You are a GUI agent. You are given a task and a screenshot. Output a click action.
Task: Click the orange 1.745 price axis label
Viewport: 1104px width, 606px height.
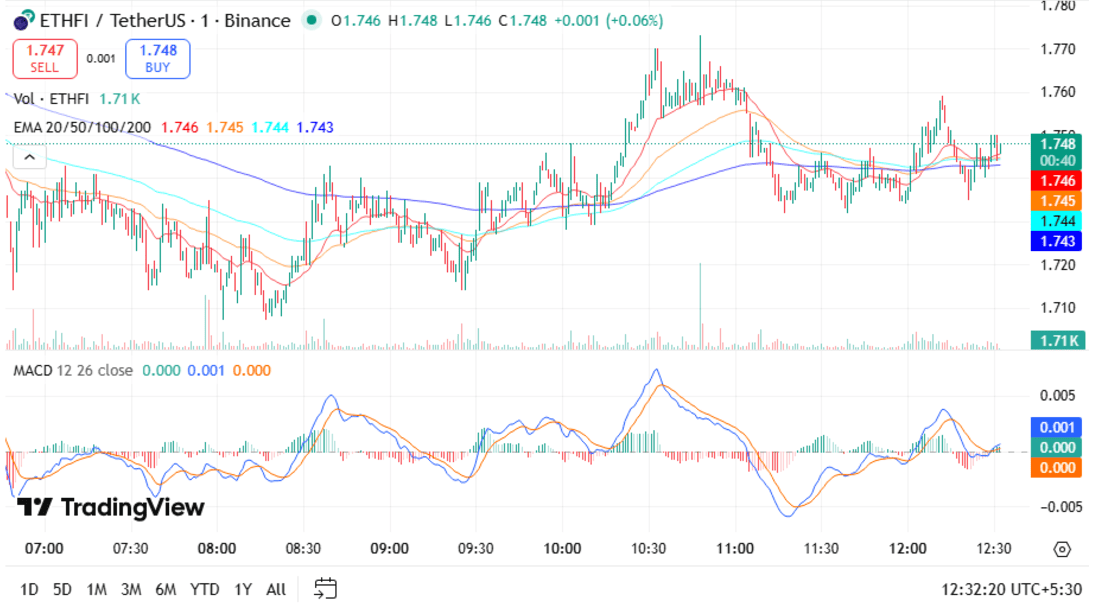pos(1058,201)
